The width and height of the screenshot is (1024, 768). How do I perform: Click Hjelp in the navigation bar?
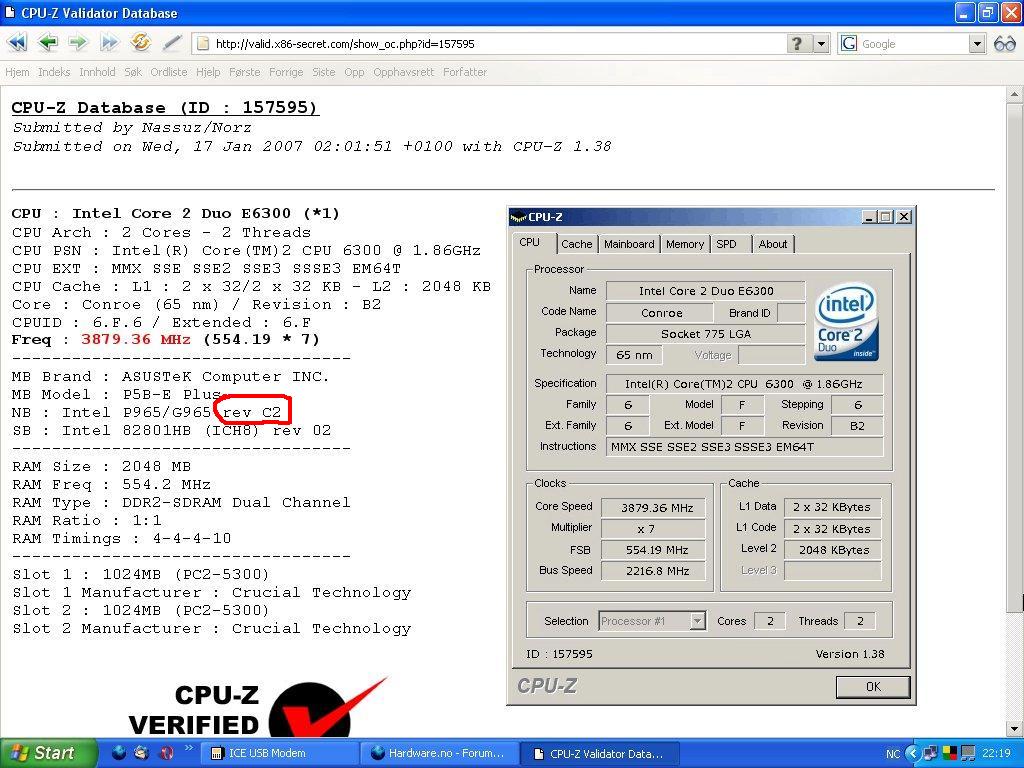tap(208, 72)
